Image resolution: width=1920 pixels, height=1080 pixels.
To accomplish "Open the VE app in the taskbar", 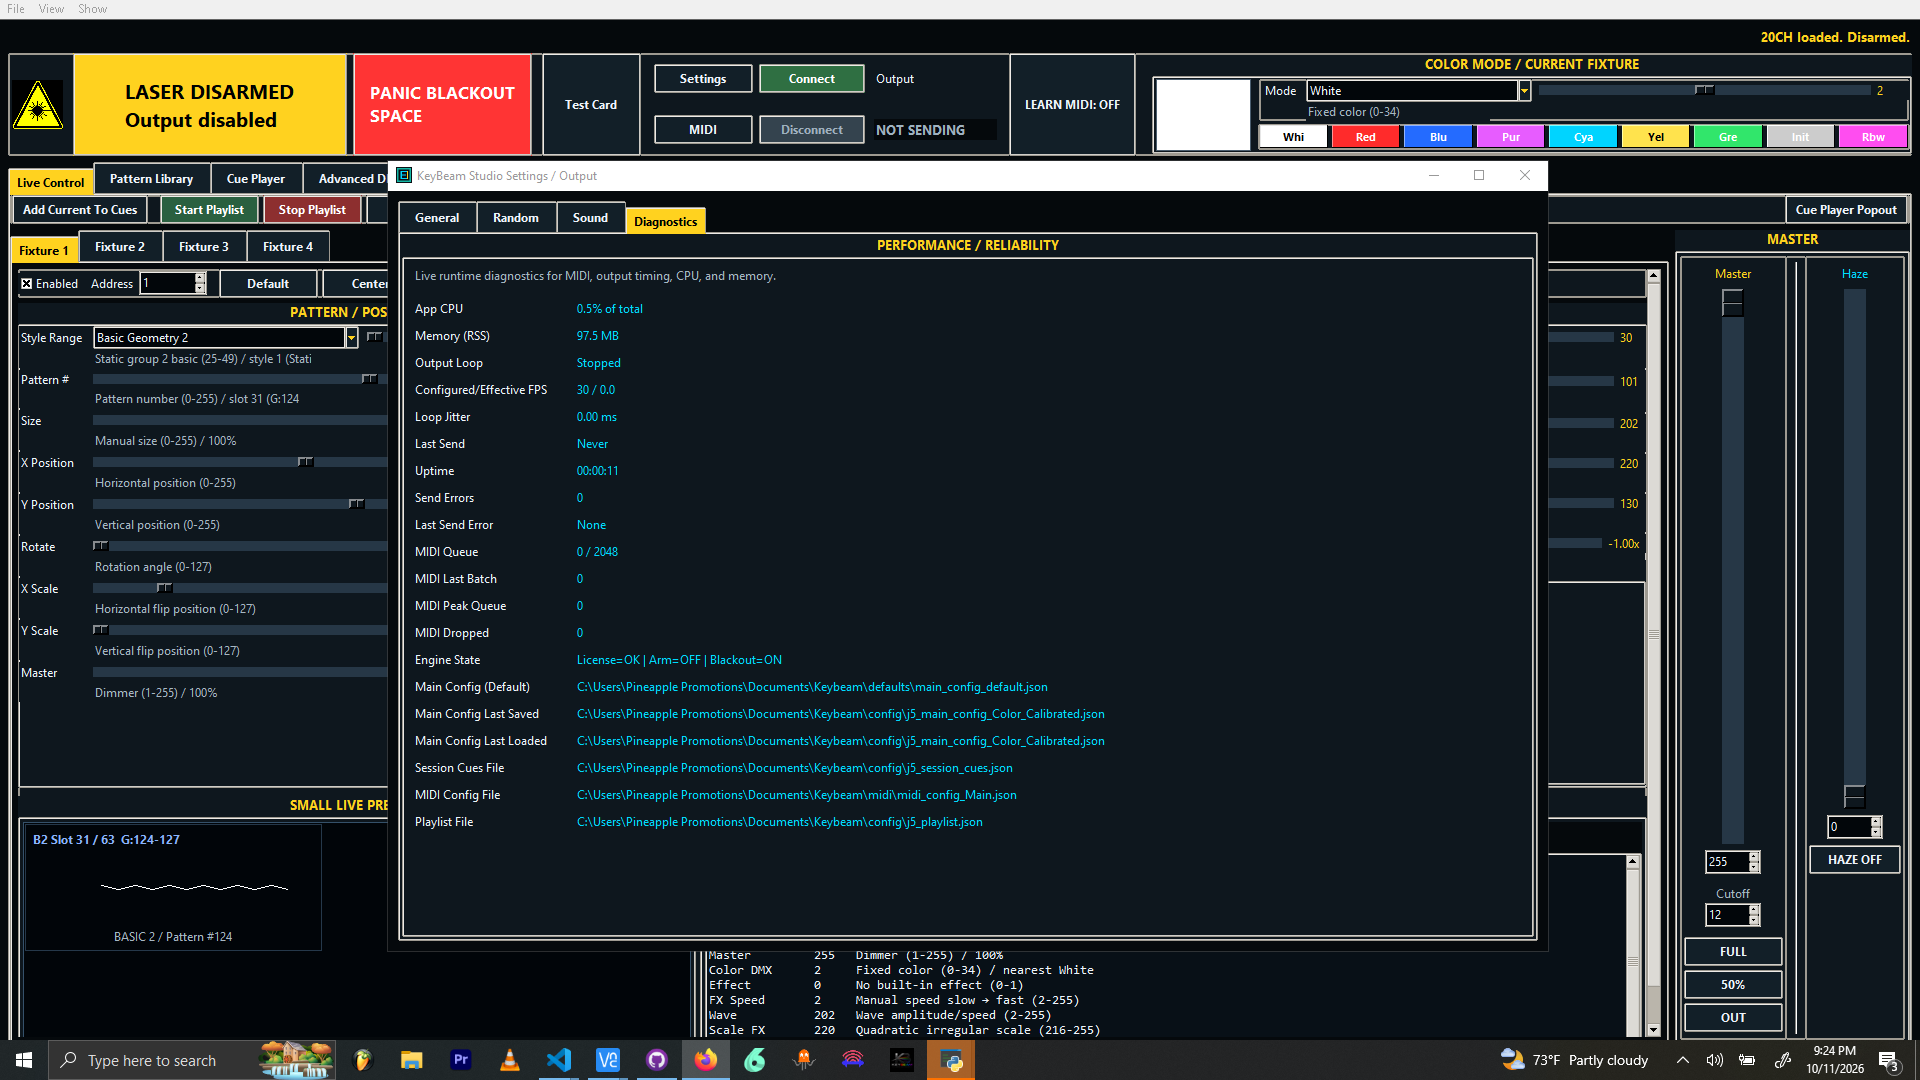I will 608,1060.
